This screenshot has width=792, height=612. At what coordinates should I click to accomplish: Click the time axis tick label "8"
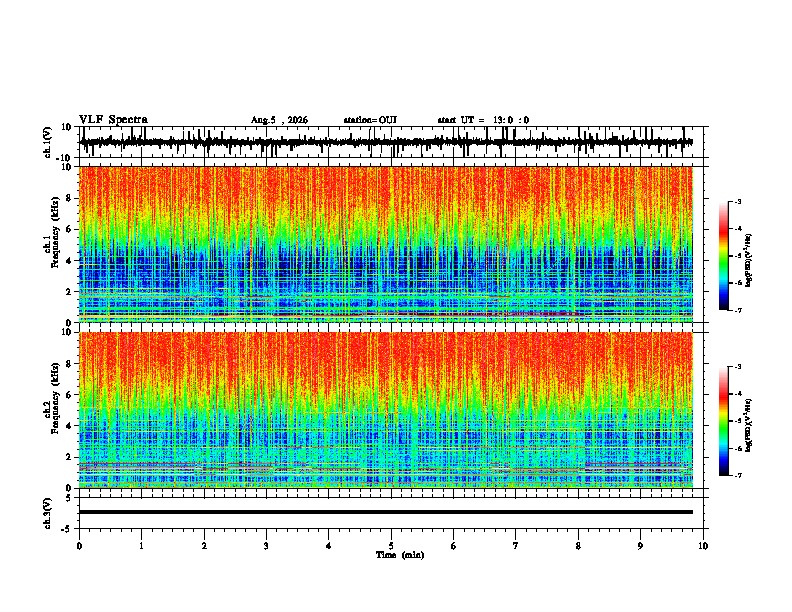(x=578, y=546)
